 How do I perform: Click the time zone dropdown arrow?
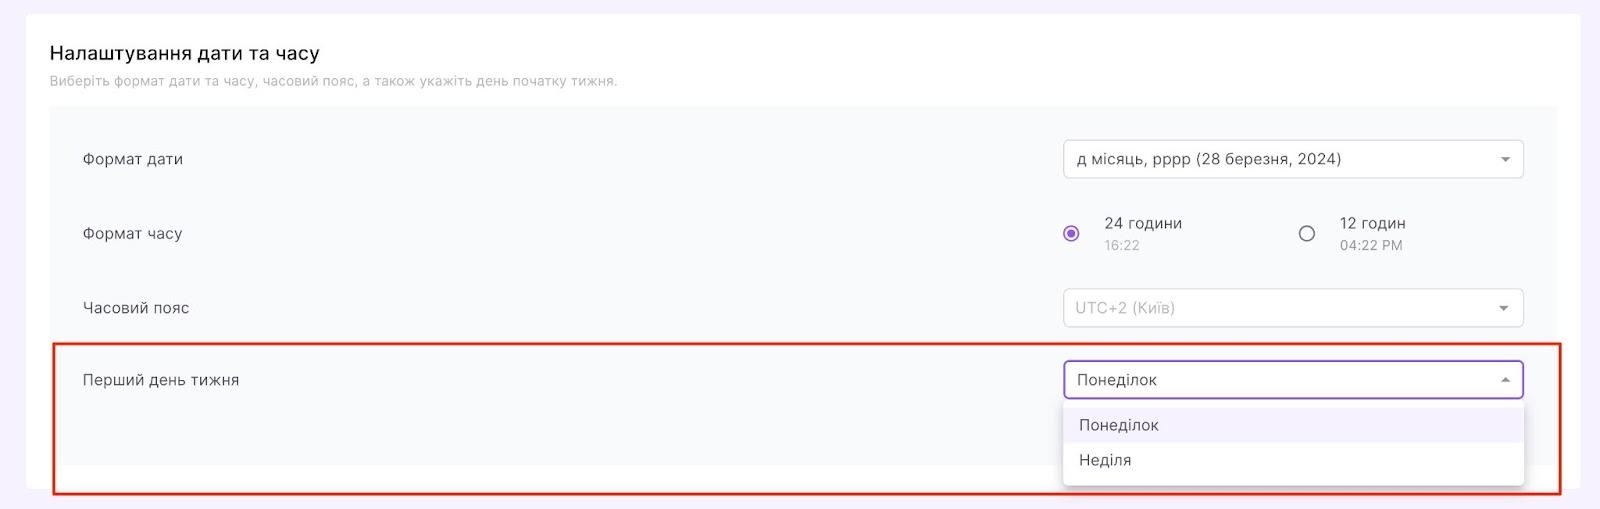(1503, 308)
